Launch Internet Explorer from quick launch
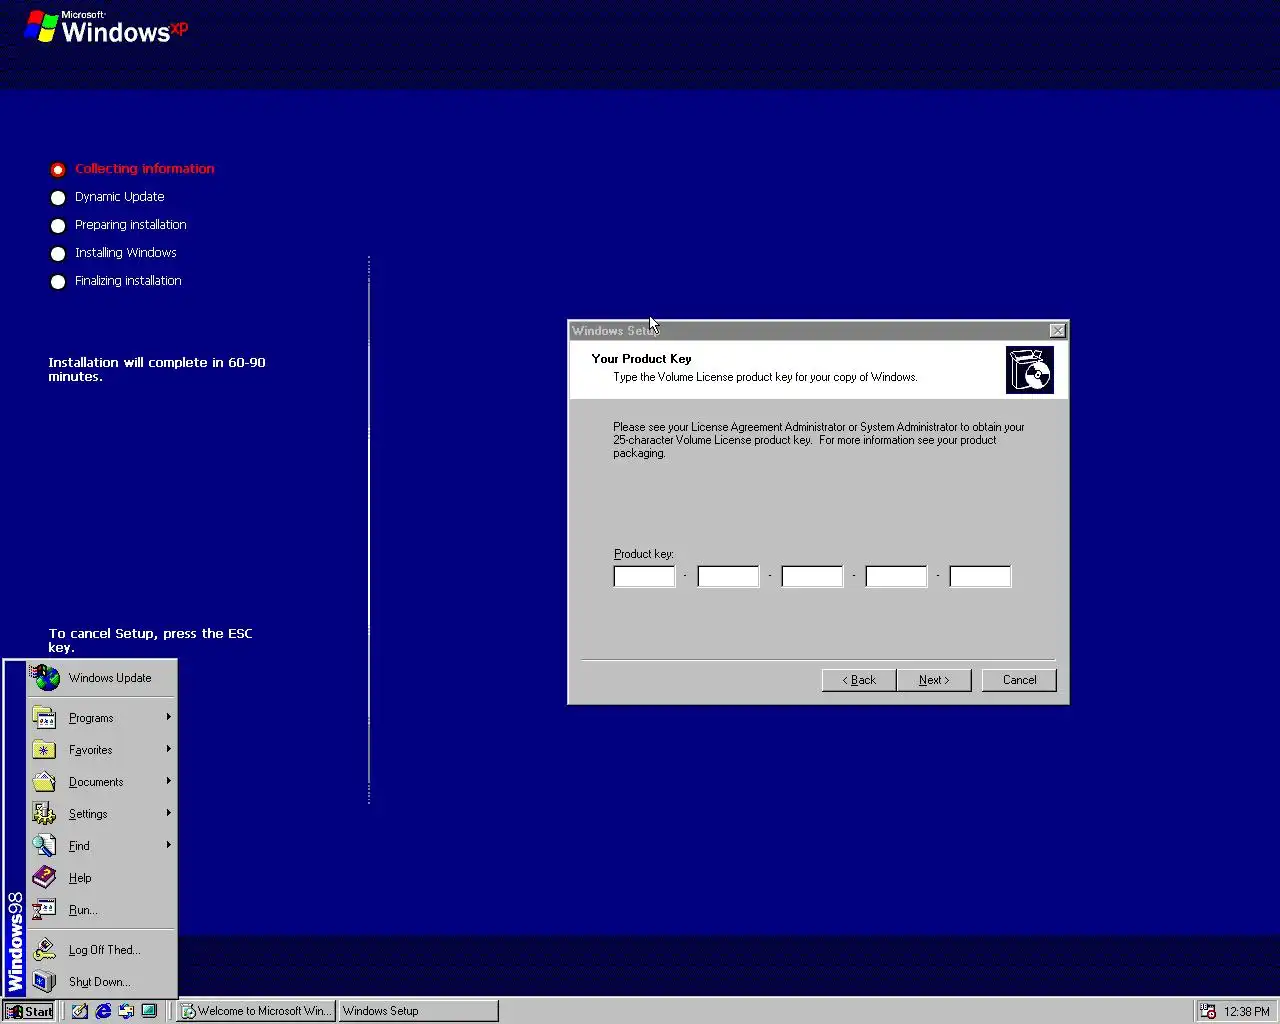Viewport: 1280px width, 1024px height. tap(103, 1011)
